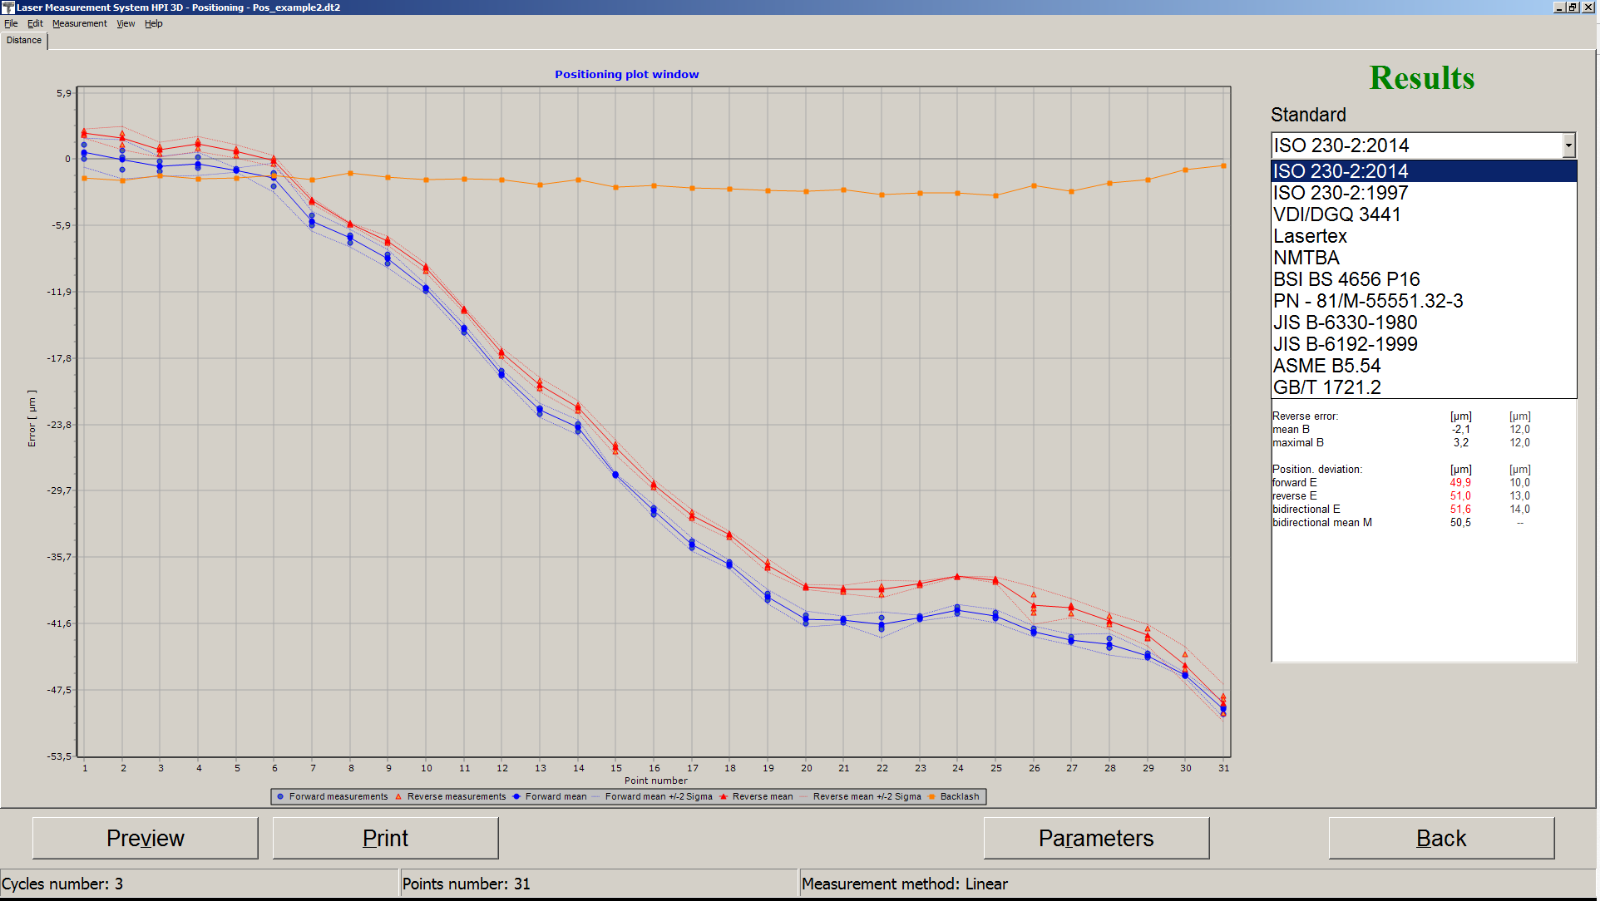Open the View menu
Image resolution: width=1600 pixels, height=901 pixels.
point(125,23)
